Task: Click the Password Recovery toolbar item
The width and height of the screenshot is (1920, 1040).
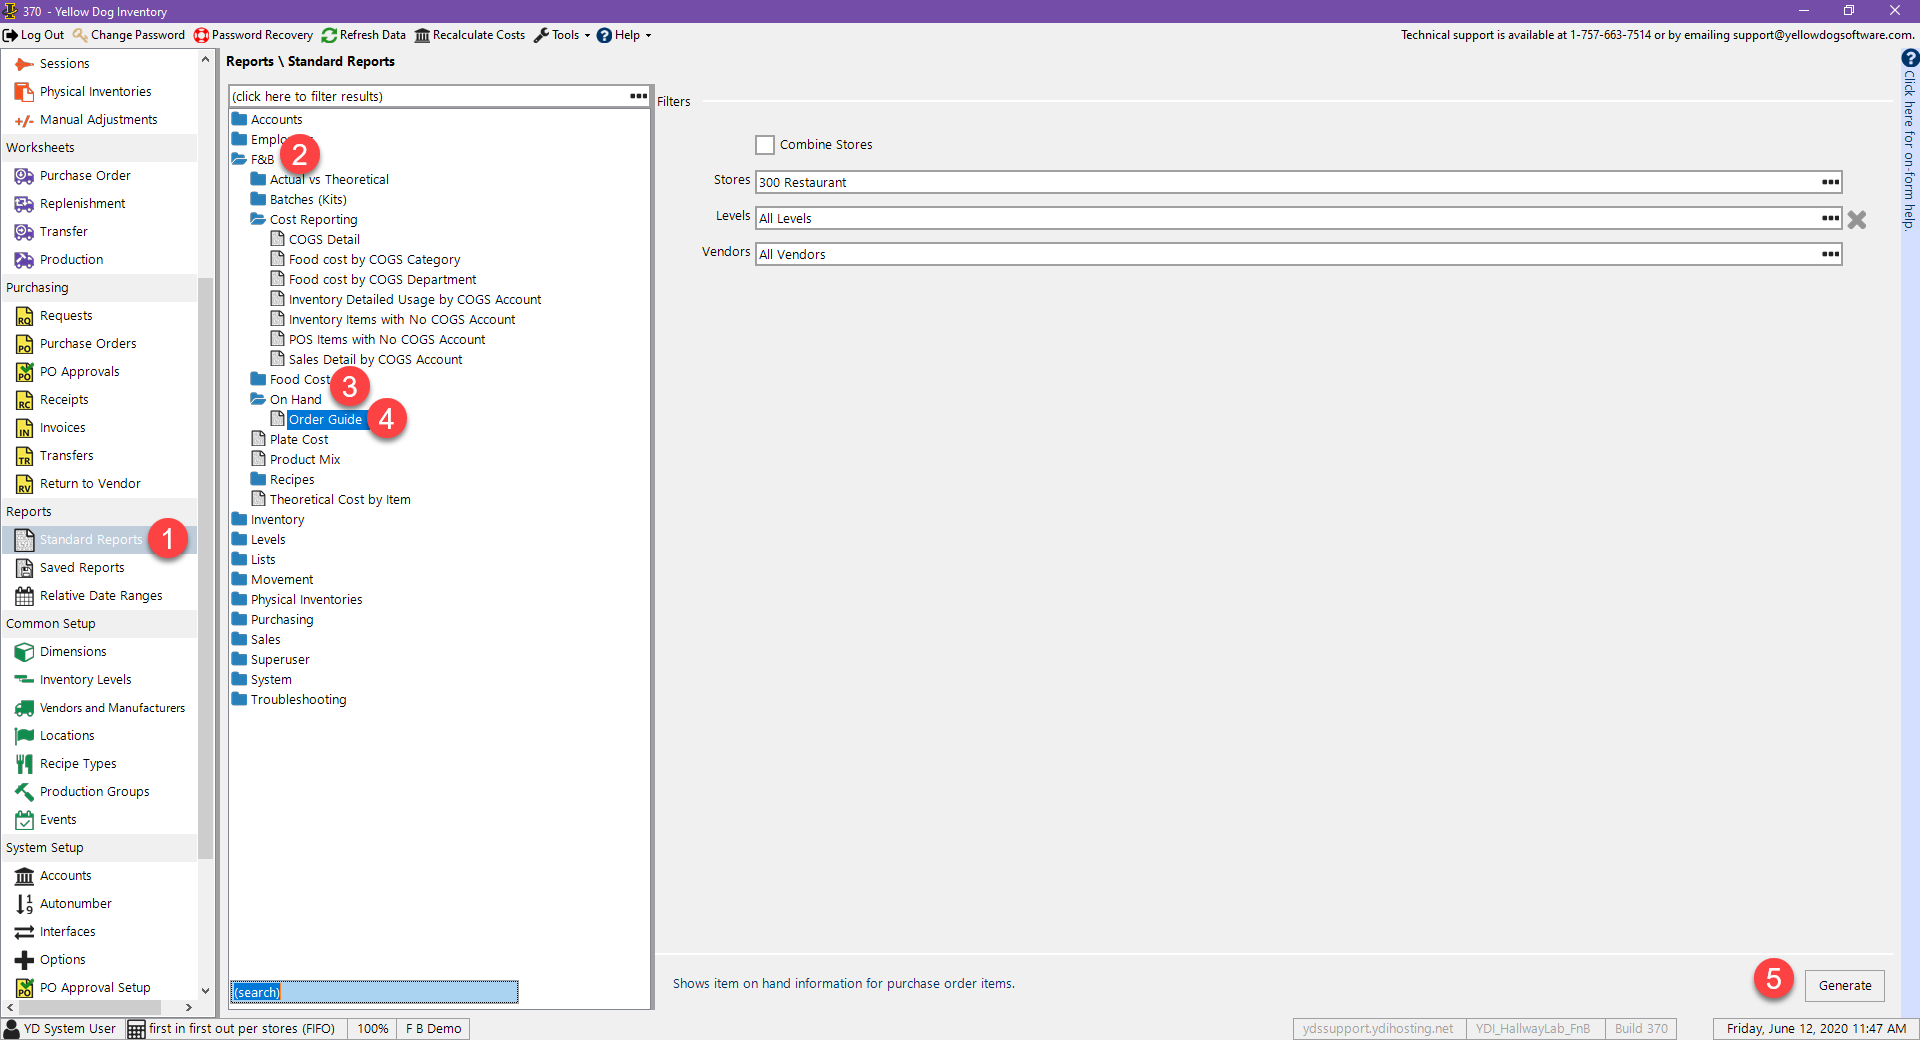Action: coord(253,35)
